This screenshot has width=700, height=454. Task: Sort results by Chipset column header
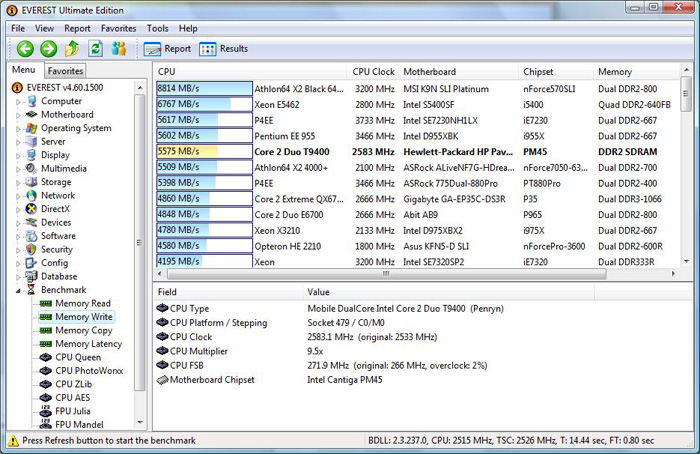click(556, 72)
